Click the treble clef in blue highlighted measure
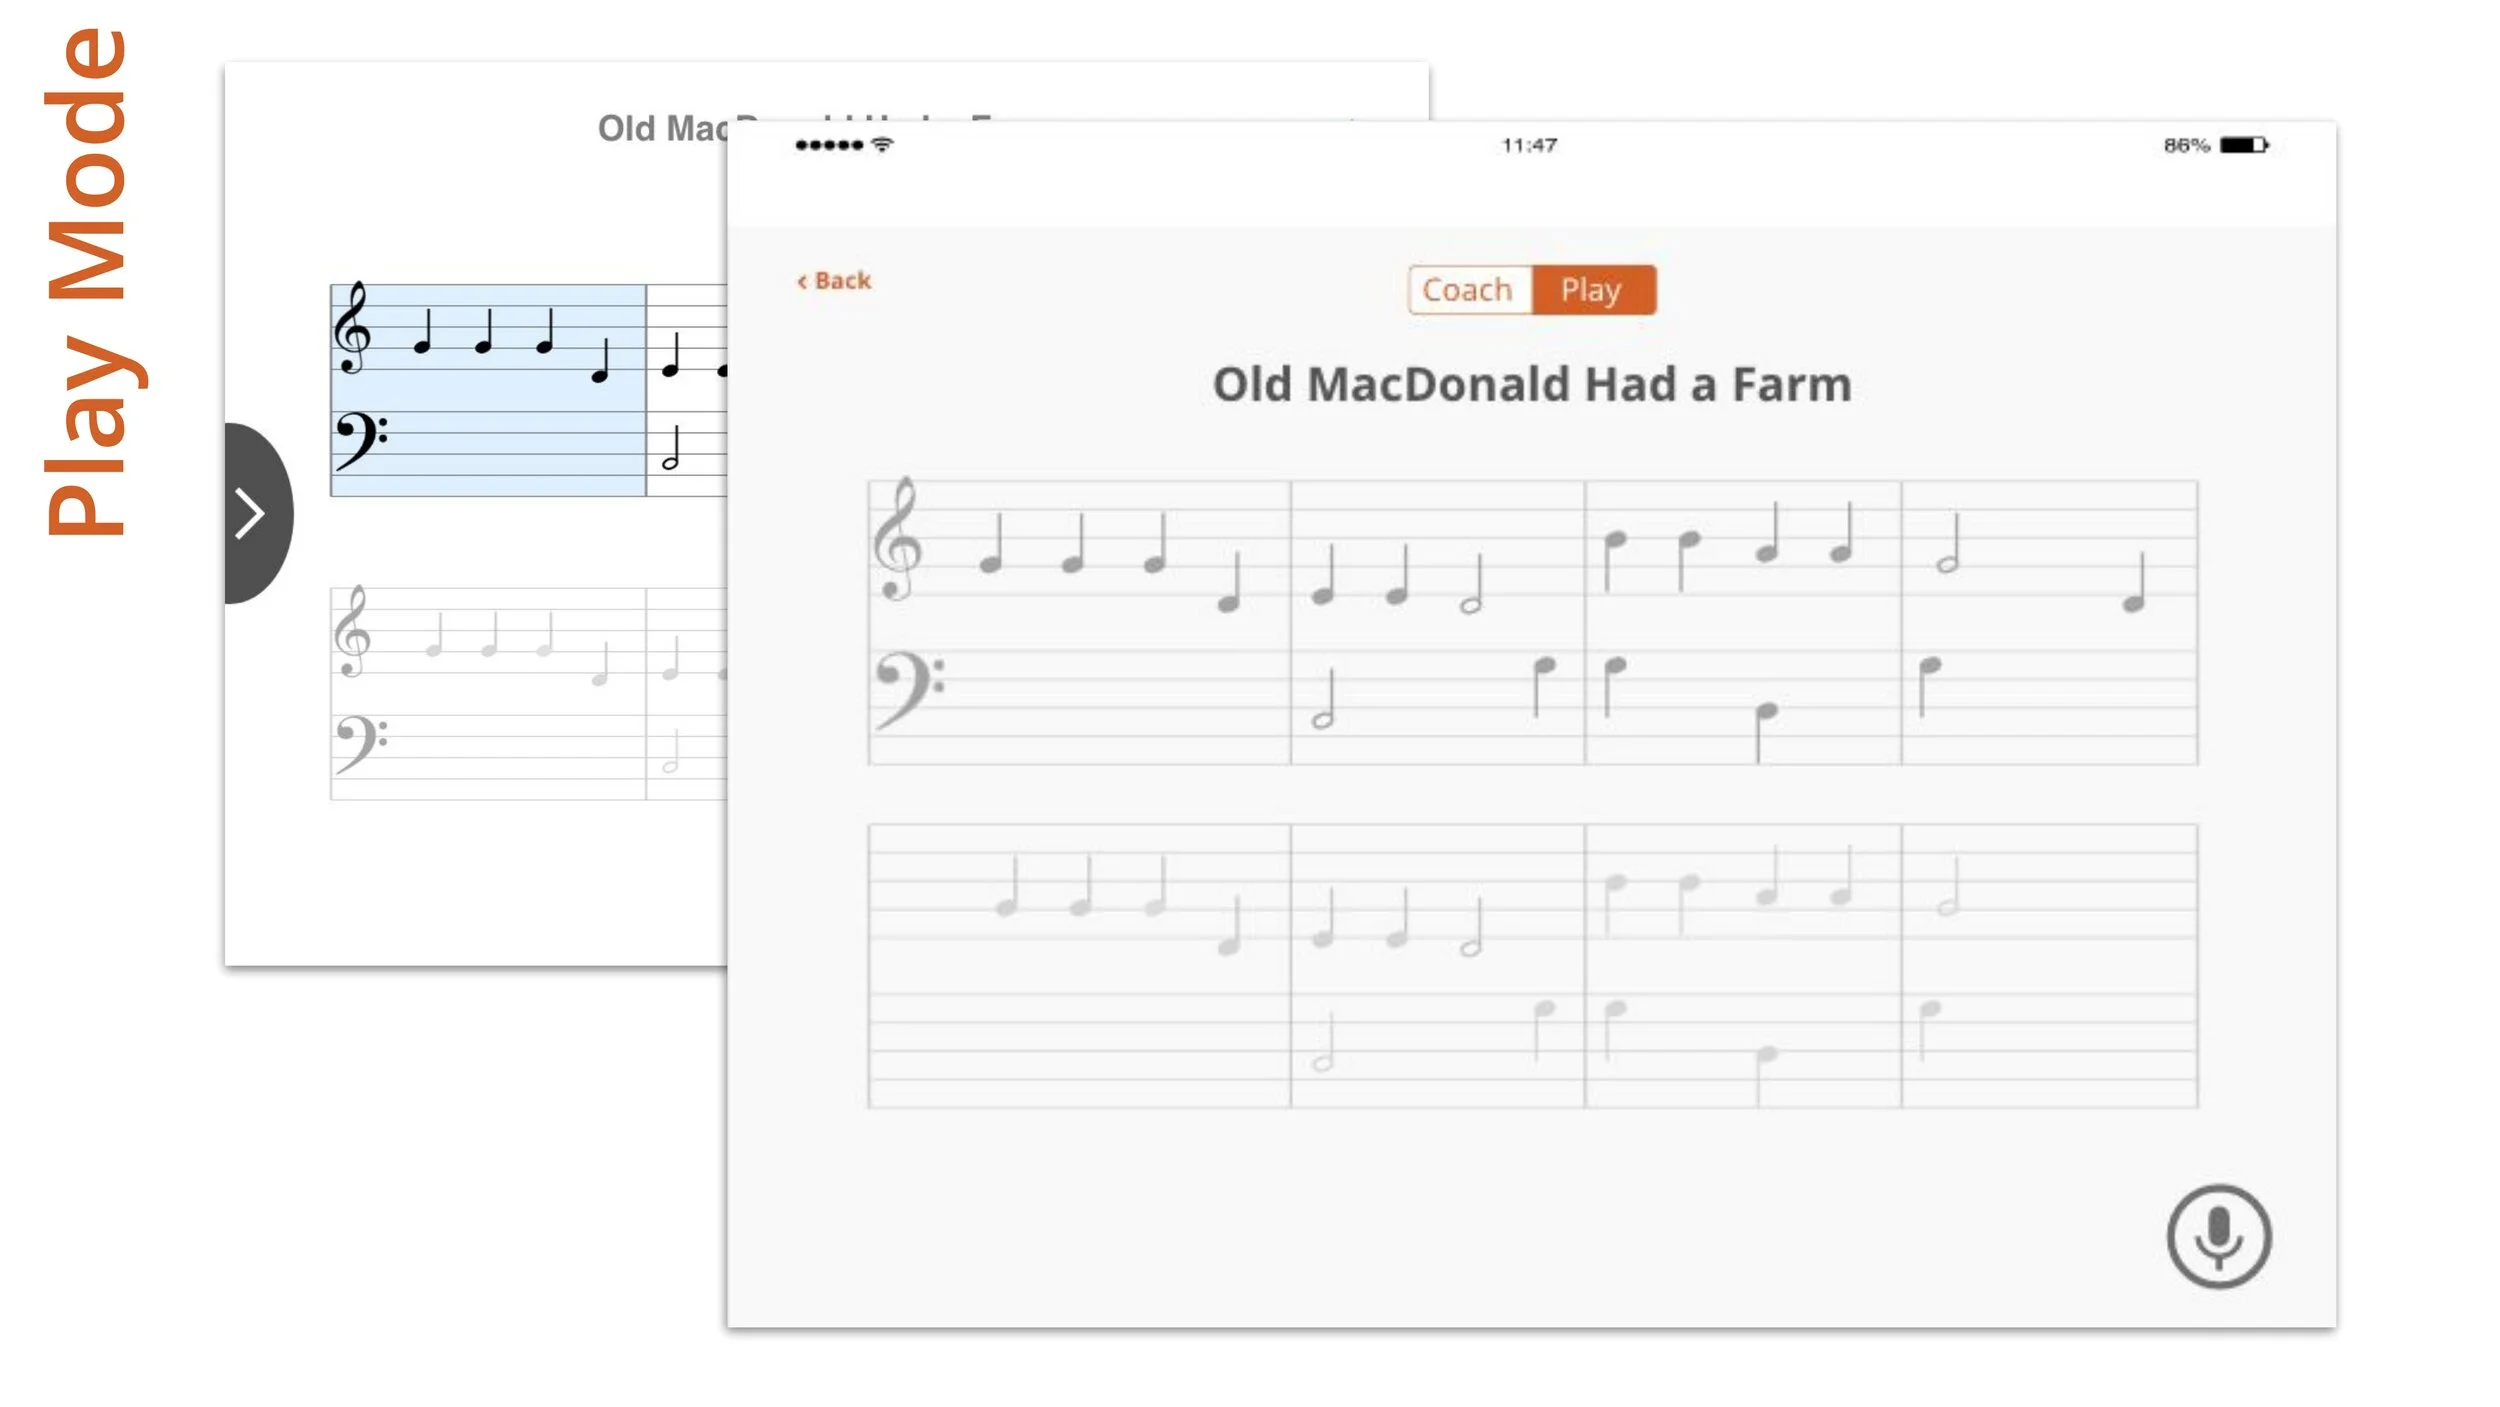The width and height of the screenshot is (2500, 1407). pos(352,329)
